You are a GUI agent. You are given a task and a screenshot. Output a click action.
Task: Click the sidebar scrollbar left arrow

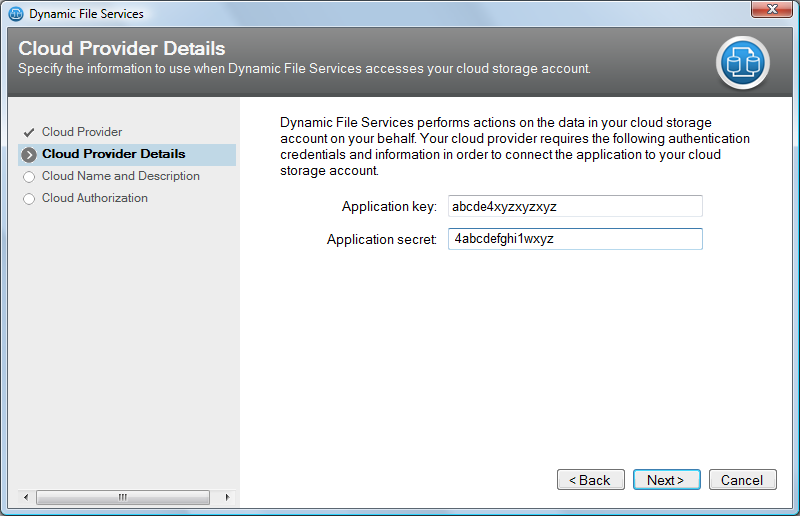[17, 497]
